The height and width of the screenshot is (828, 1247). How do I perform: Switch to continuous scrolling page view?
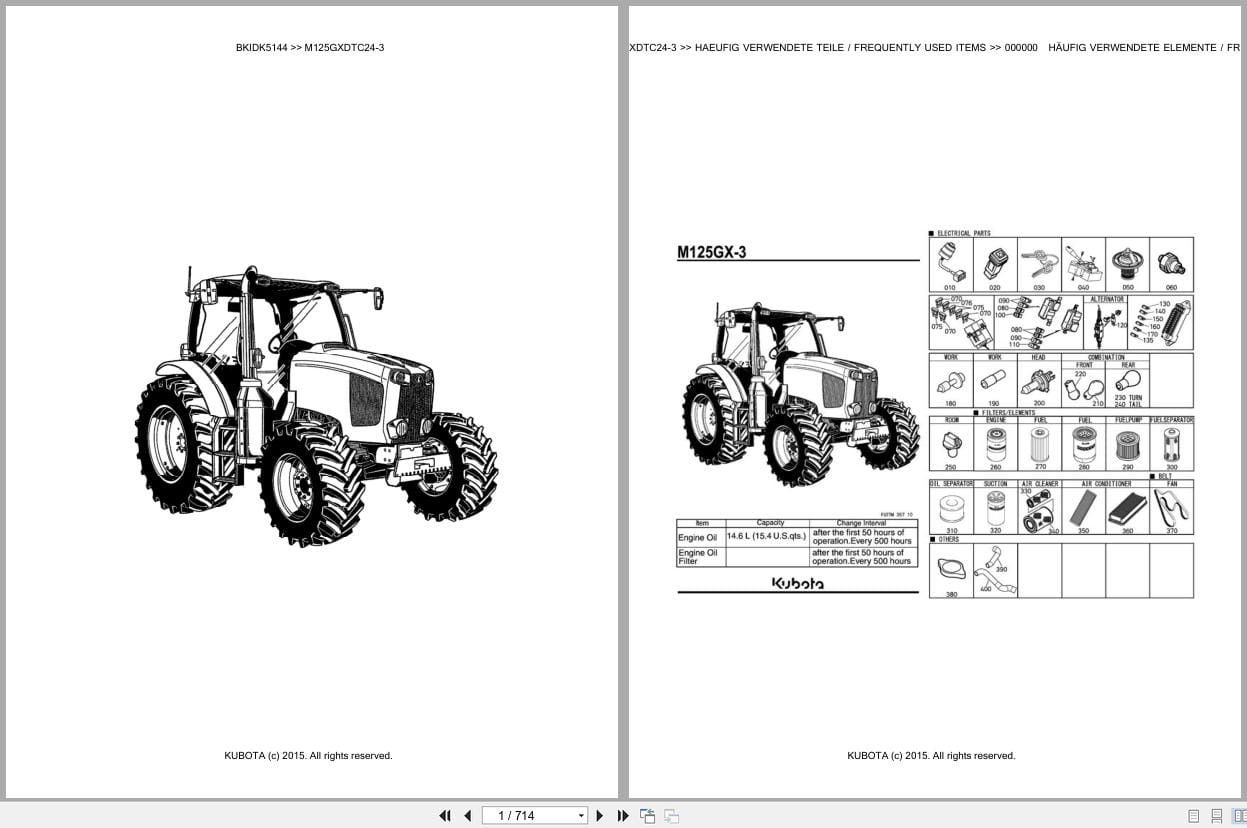1217,816
